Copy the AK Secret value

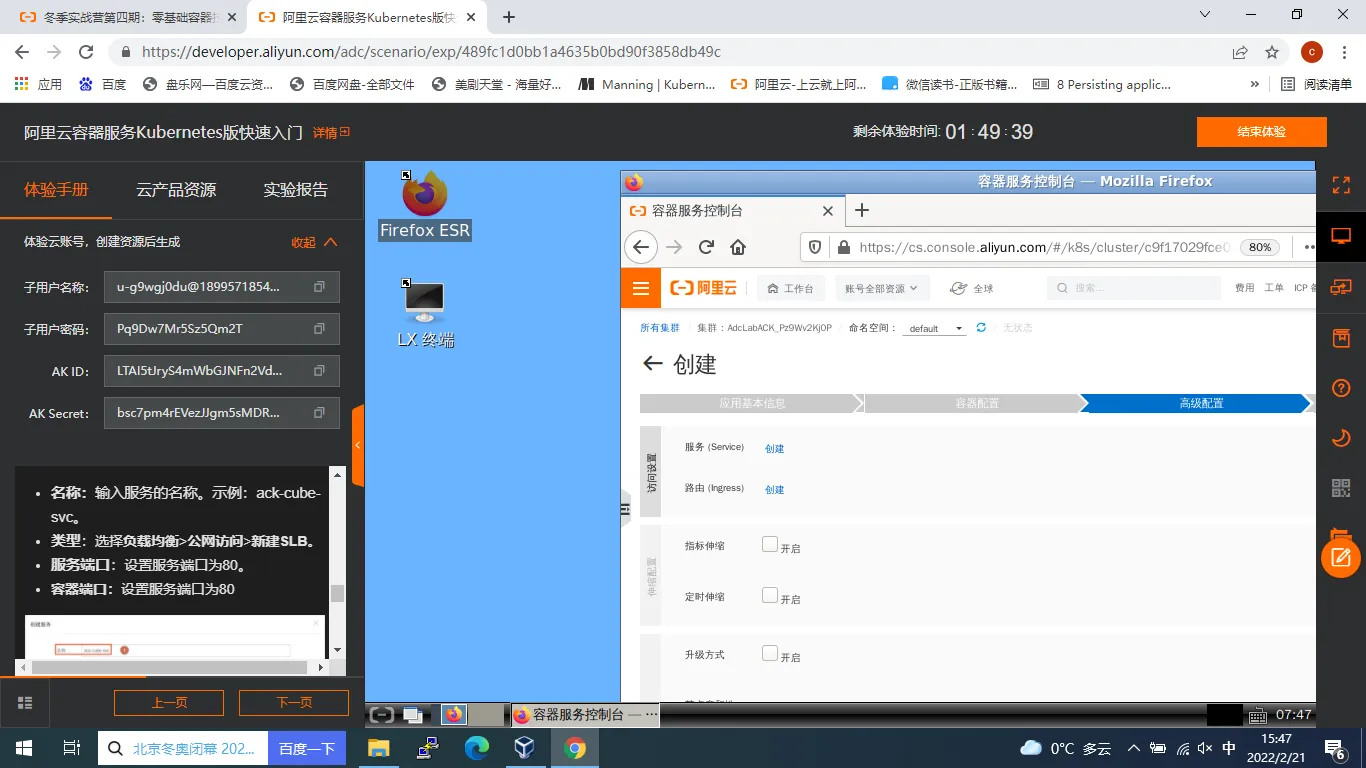(x=319, y=413)
